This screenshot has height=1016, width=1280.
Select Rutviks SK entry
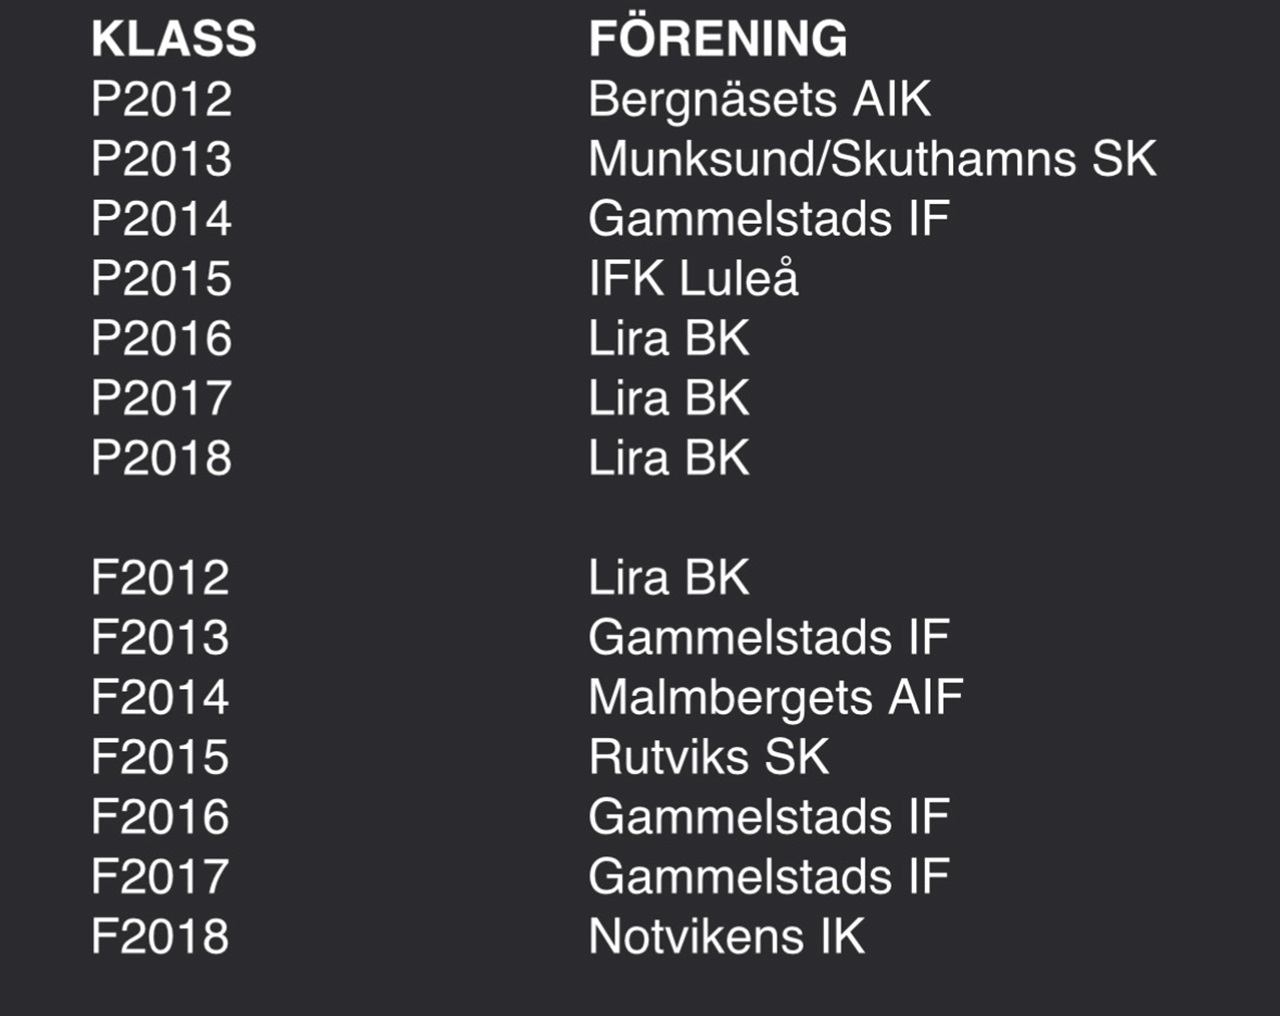709,757
